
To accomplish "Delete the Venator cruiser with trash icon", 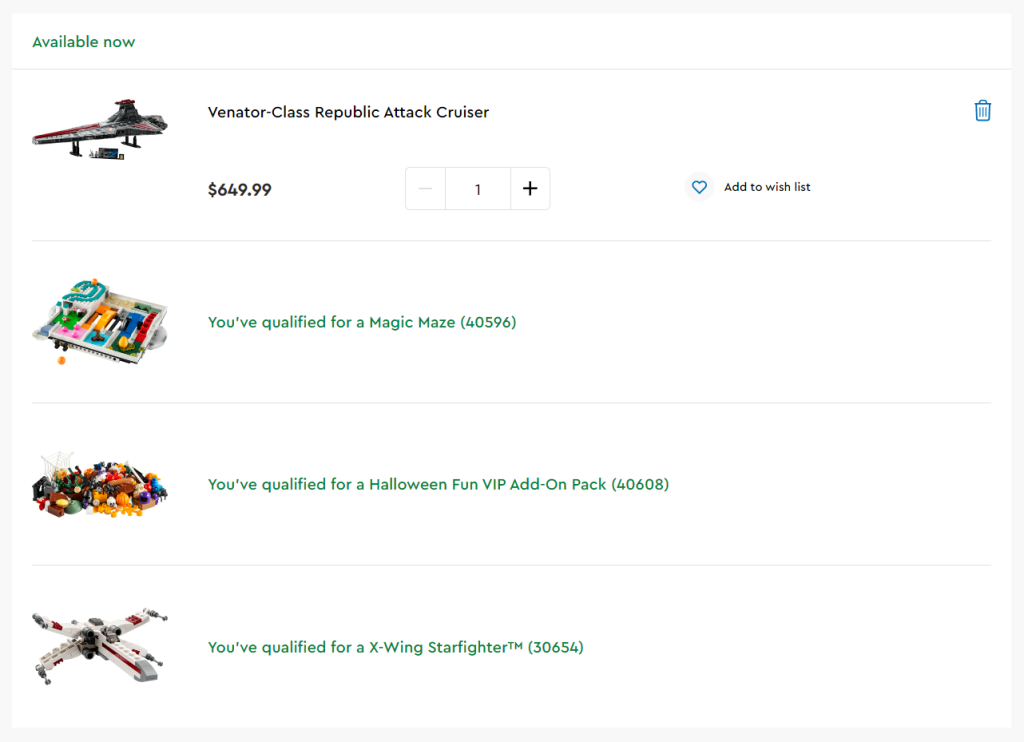I will [982, 111].
